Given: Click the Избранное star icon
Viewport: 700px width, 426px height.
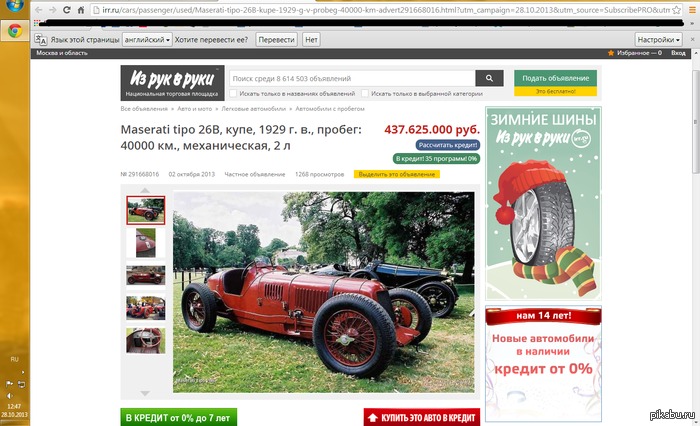Looking at the screenshot, I should pos(611,51).
